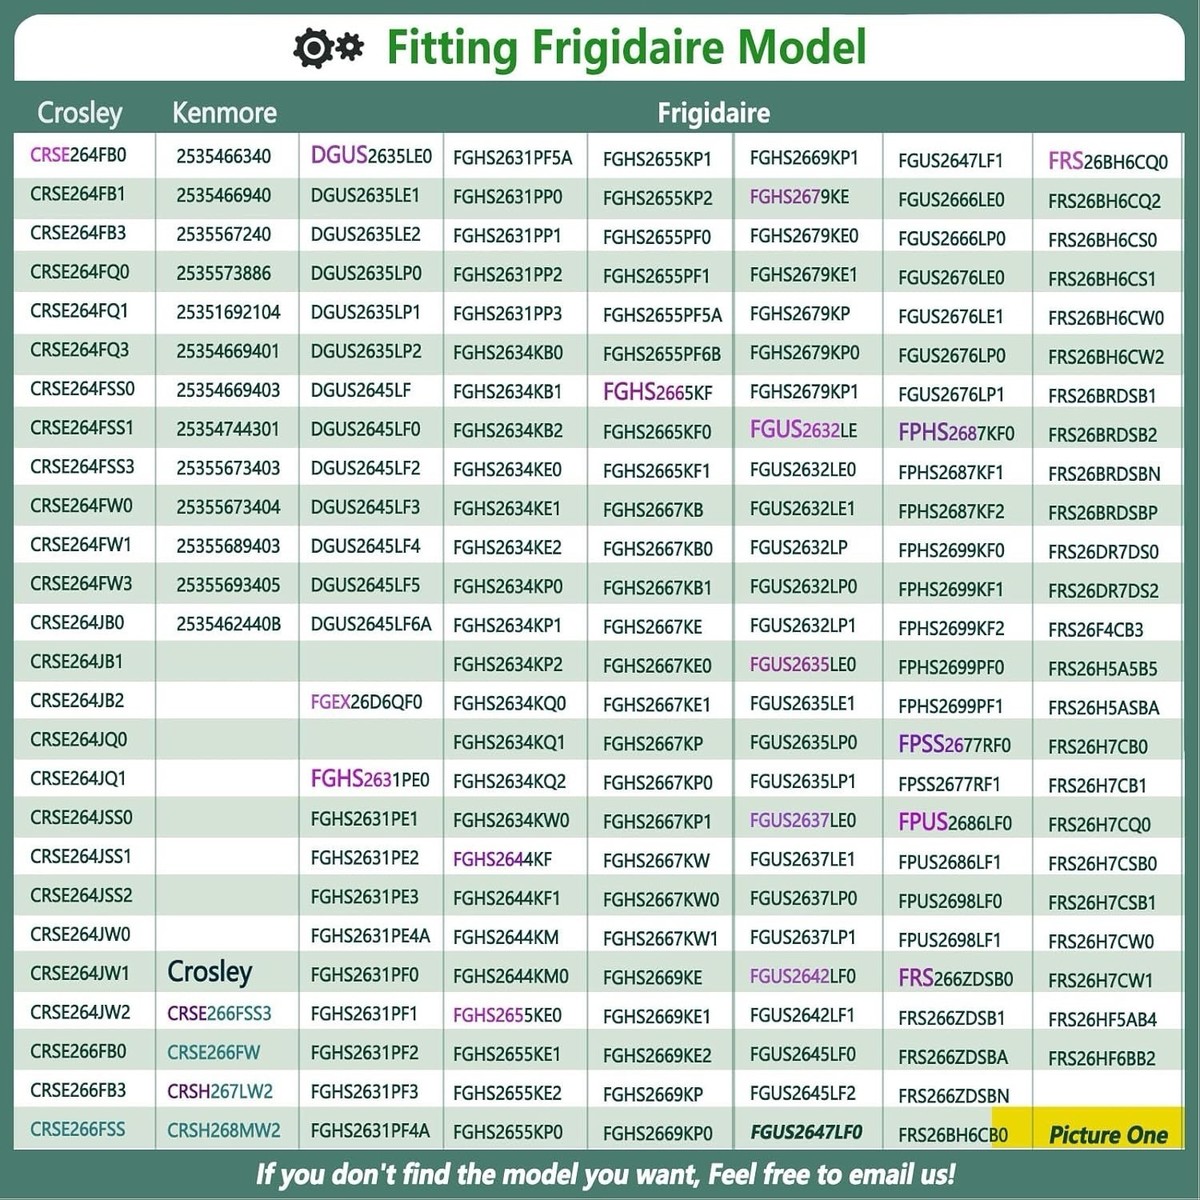The width and height of the screenshot is (1200, 1200).
Task: Click the teal CRSE266FW model entry
Action: point(213,1052)
